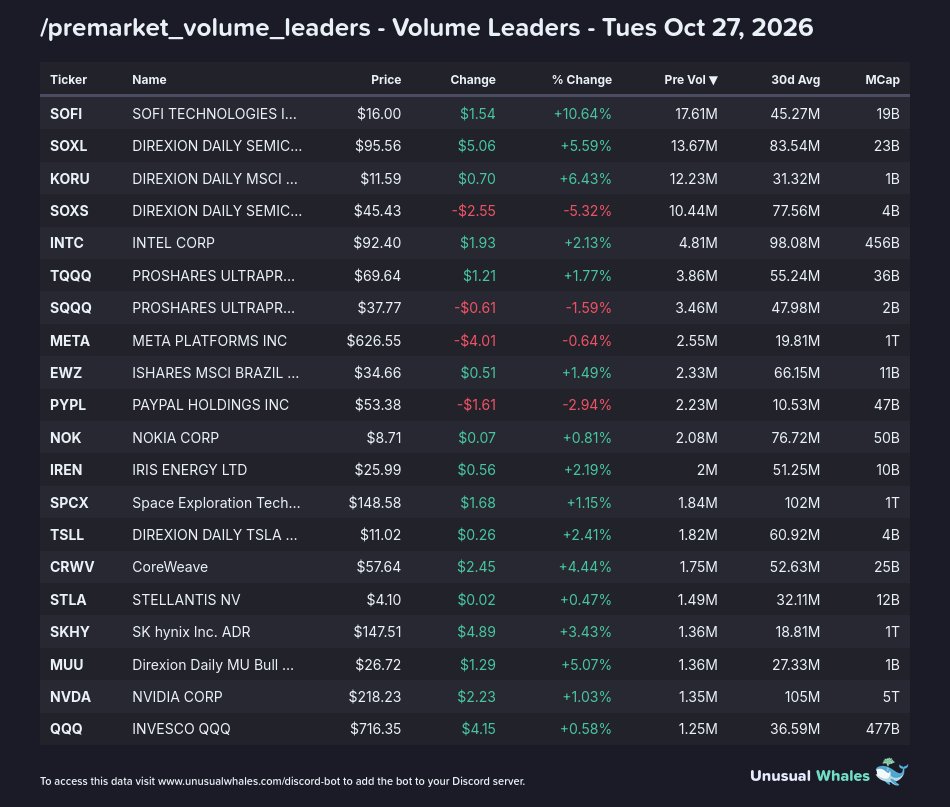Click the Space Exploration Tech... name
The width and height of the screenshot is (950, 807).
(x=216, y=503)
